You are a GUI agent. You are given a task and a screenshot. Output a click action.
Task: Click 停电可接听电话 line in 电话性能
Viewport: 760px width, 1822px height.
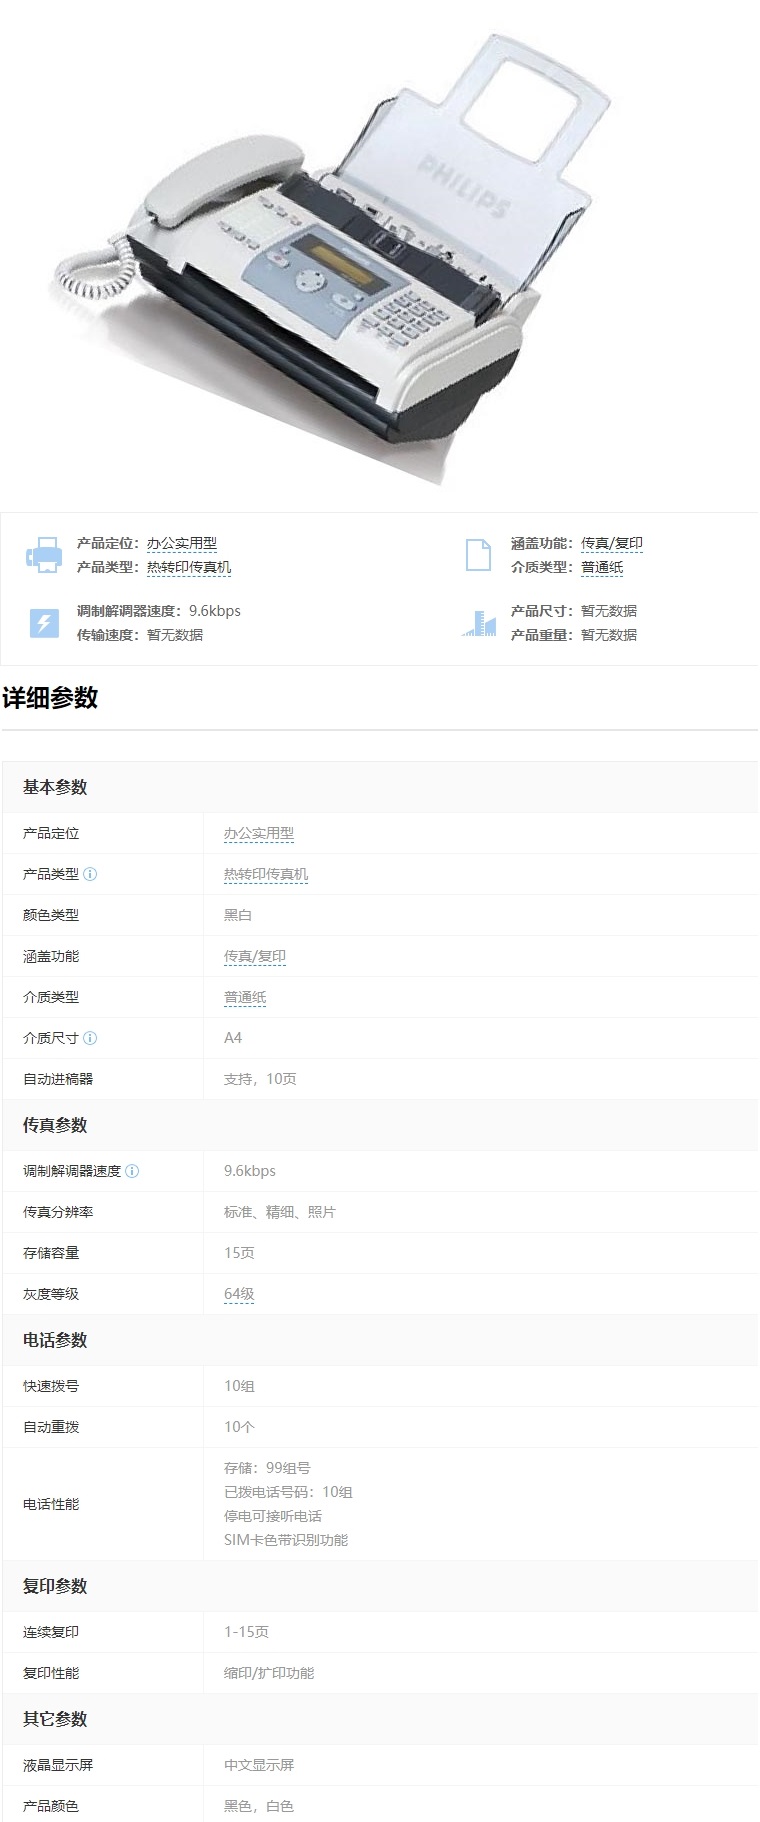point(273,1516)
